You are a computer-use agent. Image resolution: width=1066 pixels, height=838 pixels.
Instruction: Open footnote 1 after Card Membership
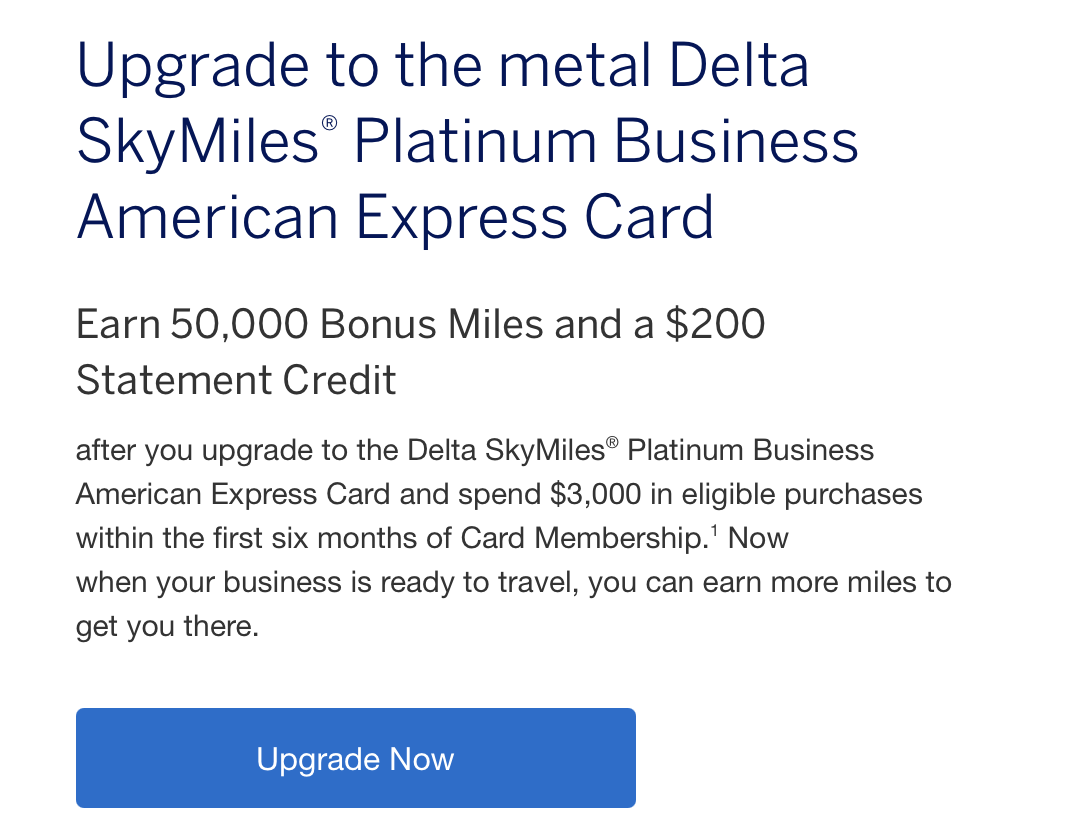[713, 530]
